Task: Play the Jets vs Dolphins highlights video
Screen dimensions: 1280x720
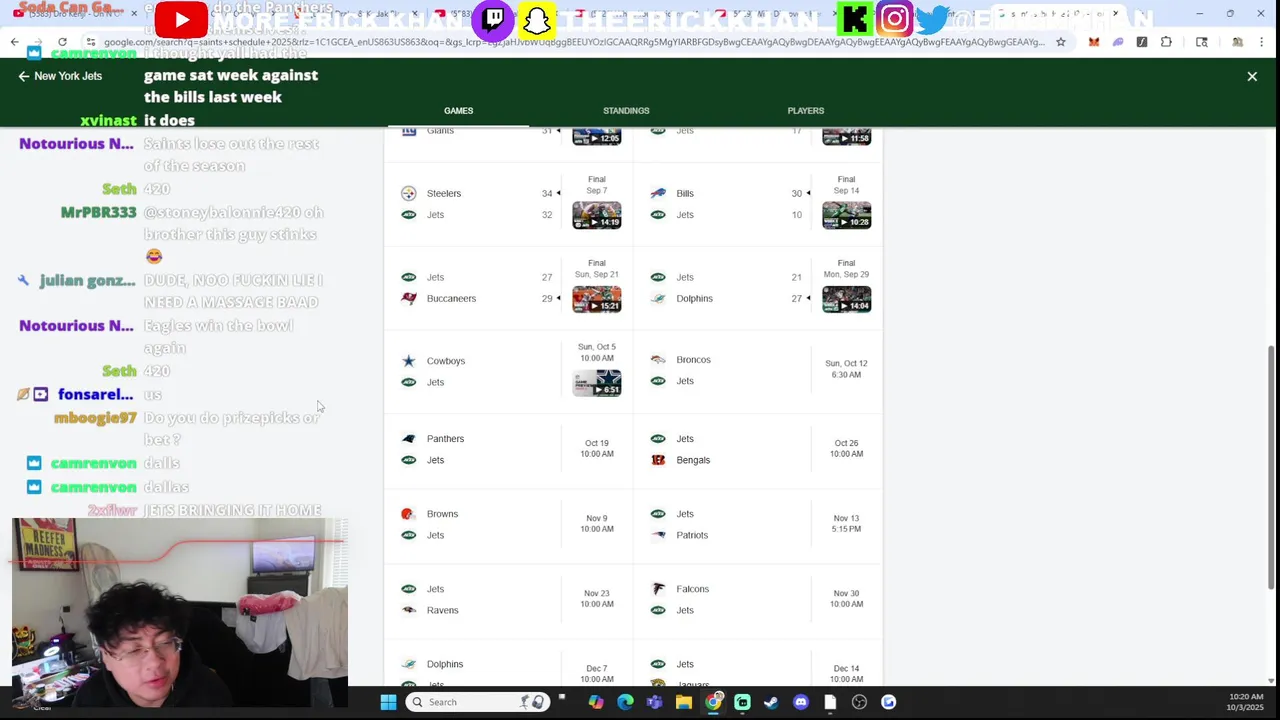Action: (846, 299)
